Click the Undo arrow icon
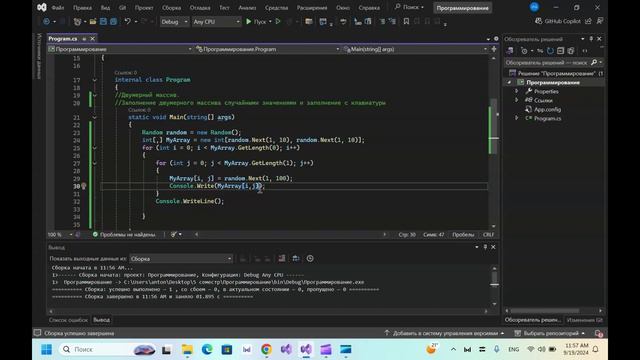Viewport: 640px width, 360px height. [127, 22]
